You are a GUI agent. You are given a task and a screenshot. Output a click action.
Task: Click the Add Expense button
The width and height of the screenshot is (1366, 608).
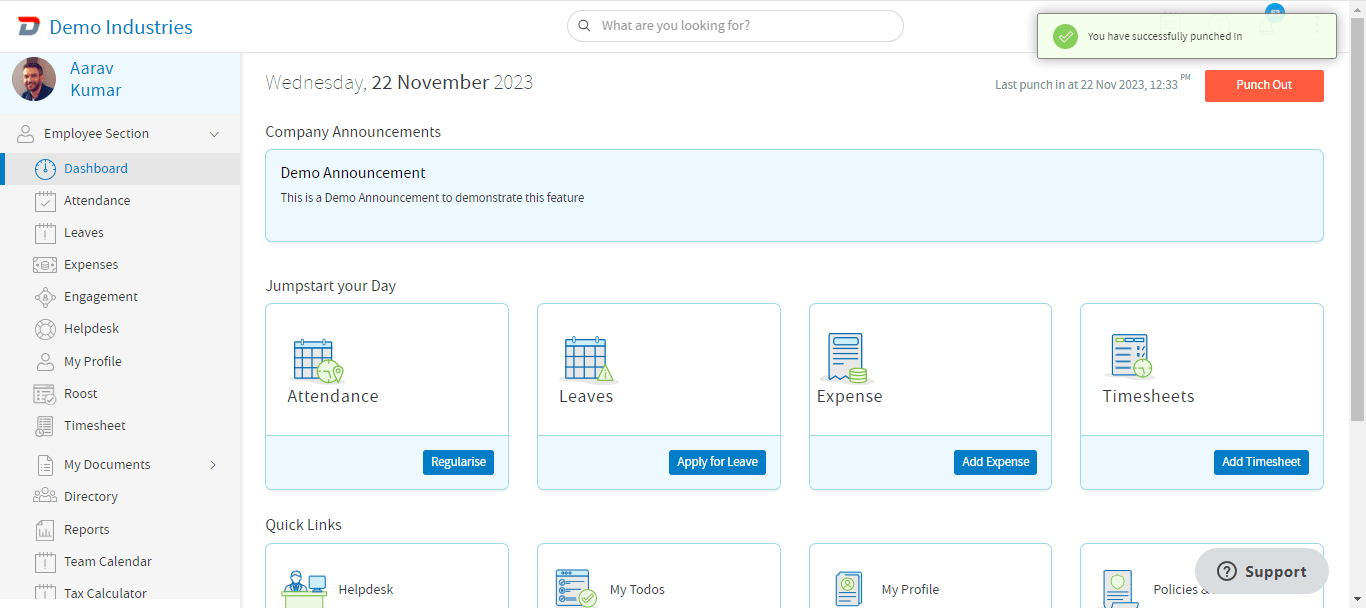(995, 462)
